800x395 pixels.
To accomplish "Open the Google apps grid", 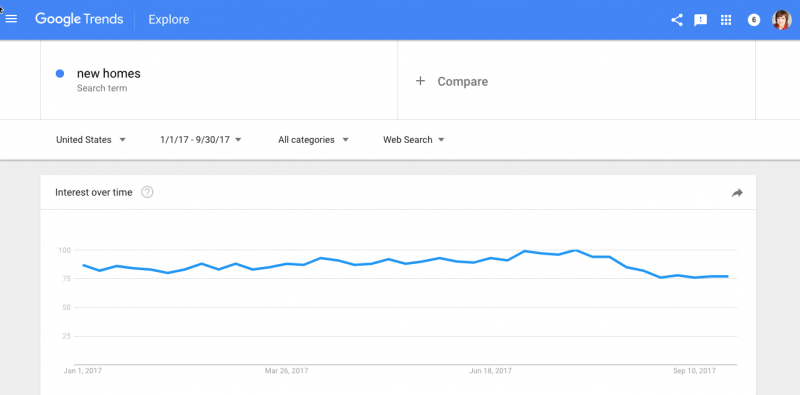I will 726,20.
